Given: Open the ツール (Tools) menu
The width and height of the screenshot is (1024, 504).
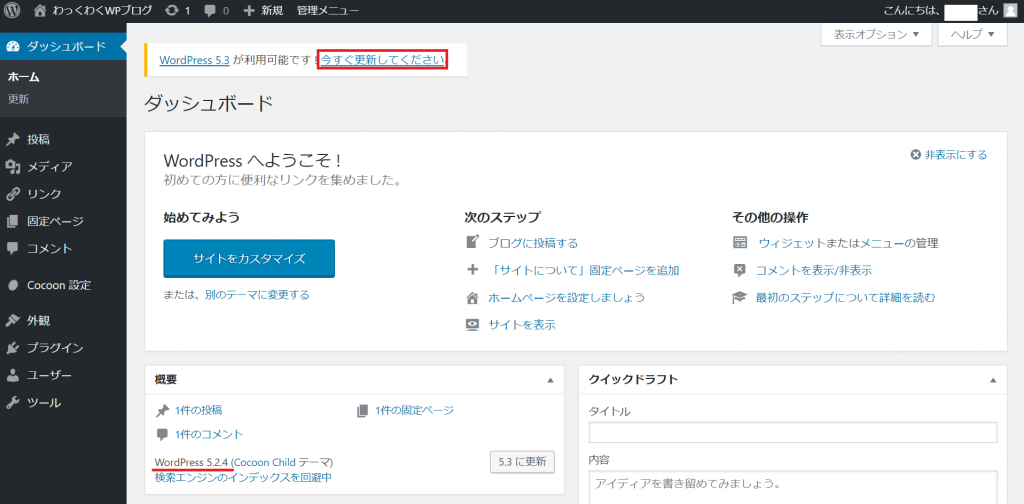Looking at the screenshot, I should pos(44,403).
